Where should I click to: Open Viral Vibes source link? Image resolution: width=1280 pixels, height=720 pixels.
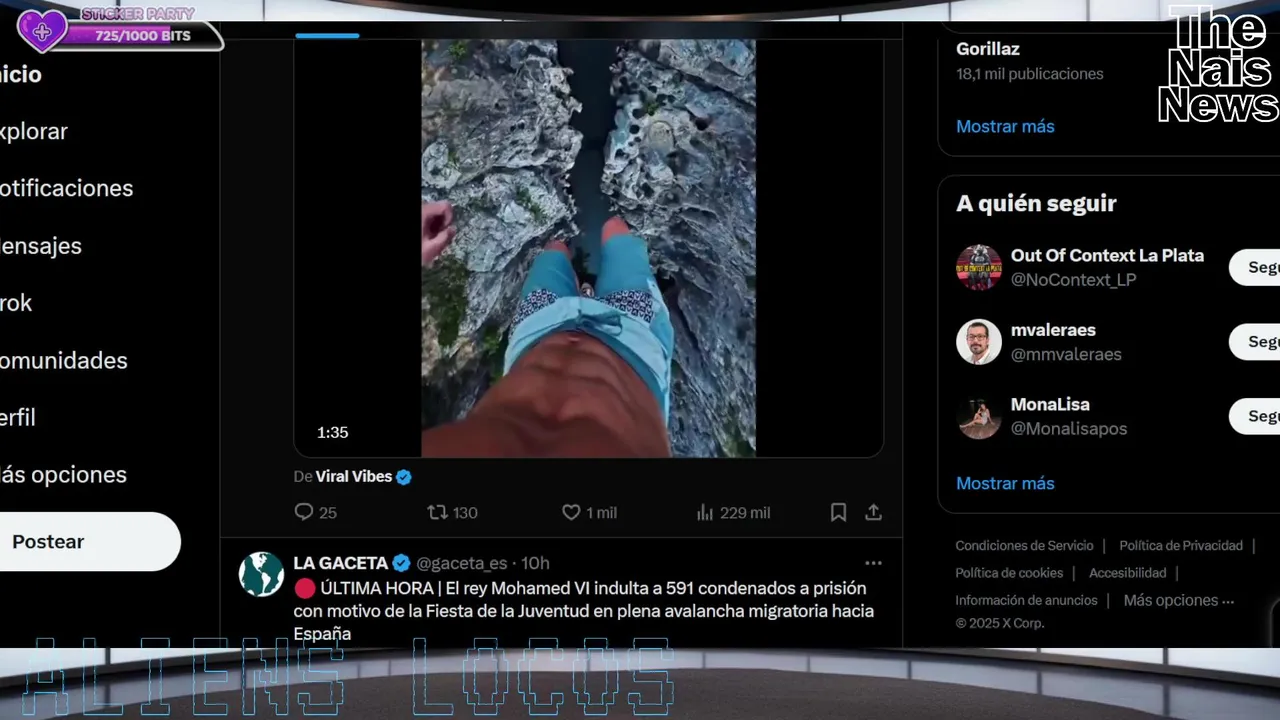coord(354,477)
